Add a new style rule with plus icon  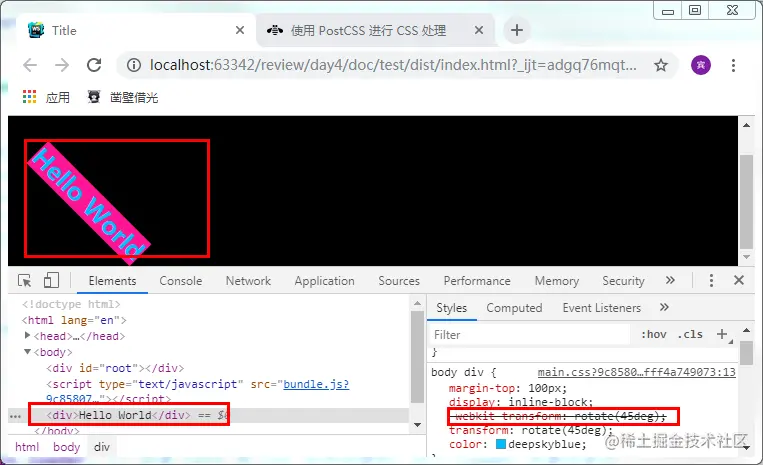pos(723,334)
